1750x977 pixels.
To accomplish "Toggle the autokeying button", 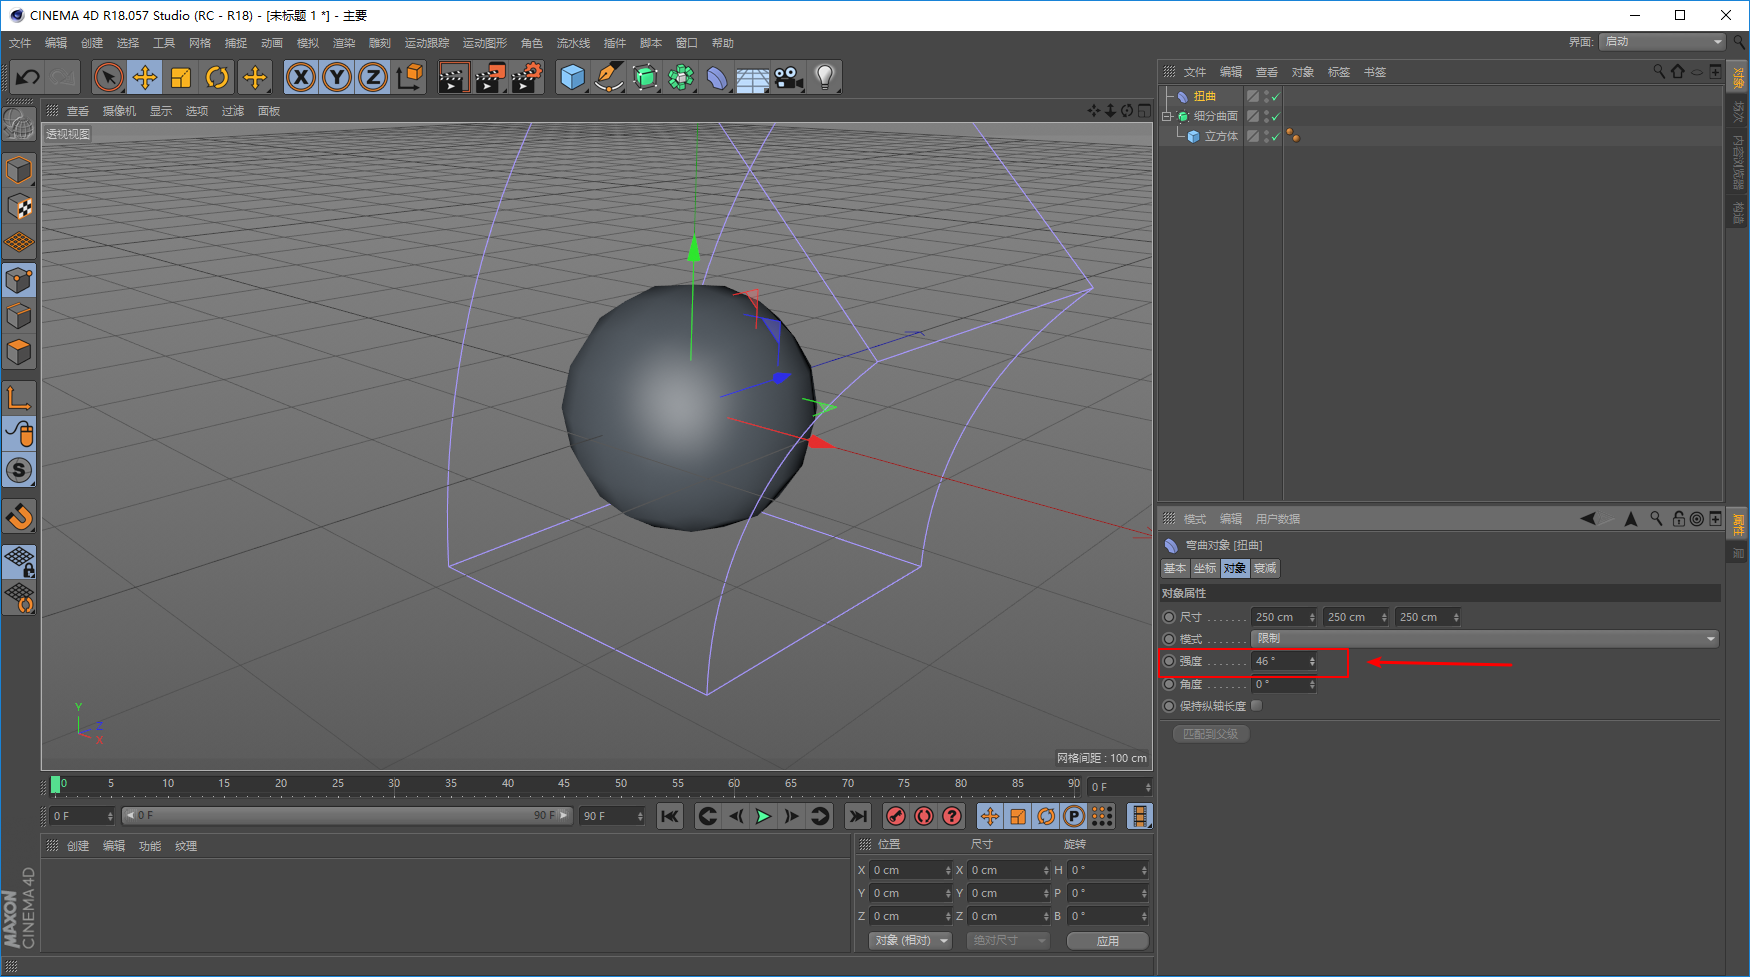I will pyautogui.click(x=924, y=816).
